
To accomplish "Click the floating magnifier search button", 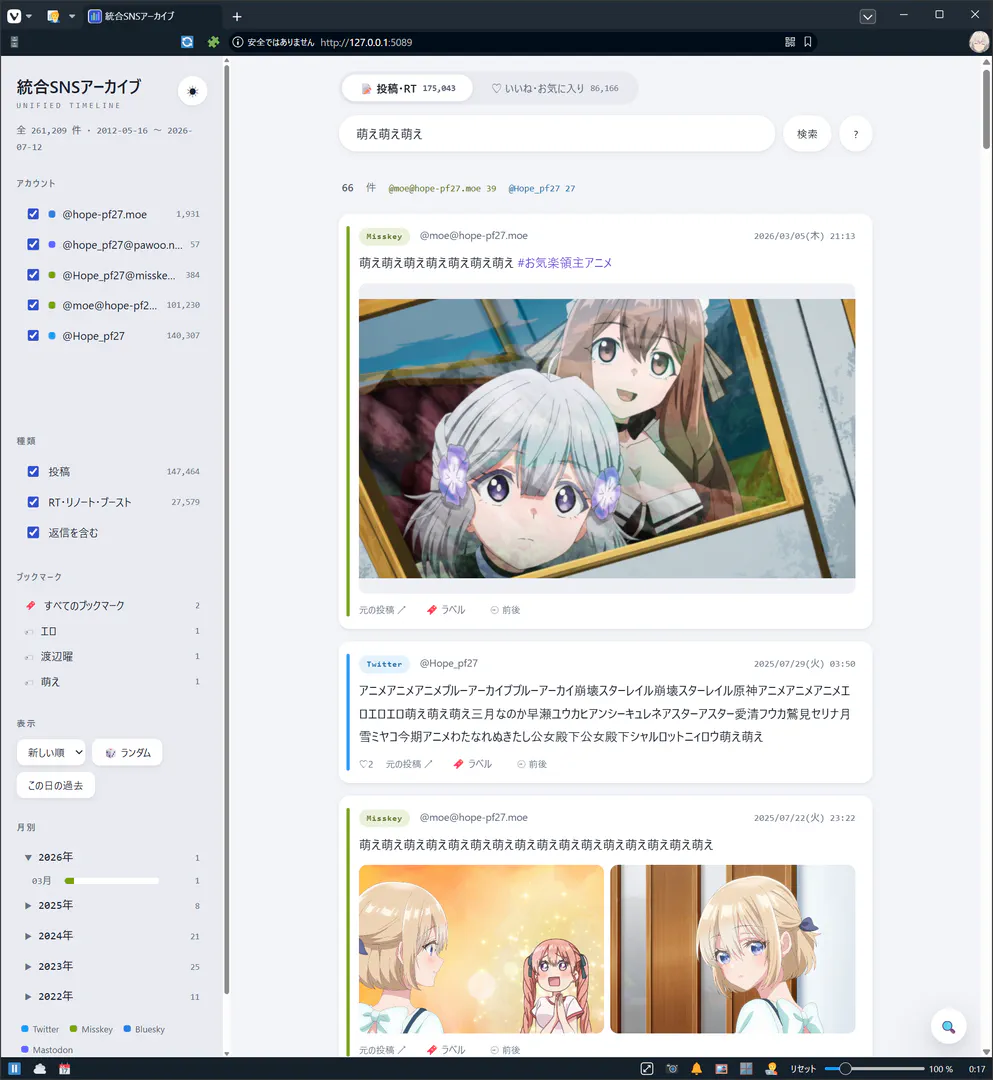I will (948, 1027).
